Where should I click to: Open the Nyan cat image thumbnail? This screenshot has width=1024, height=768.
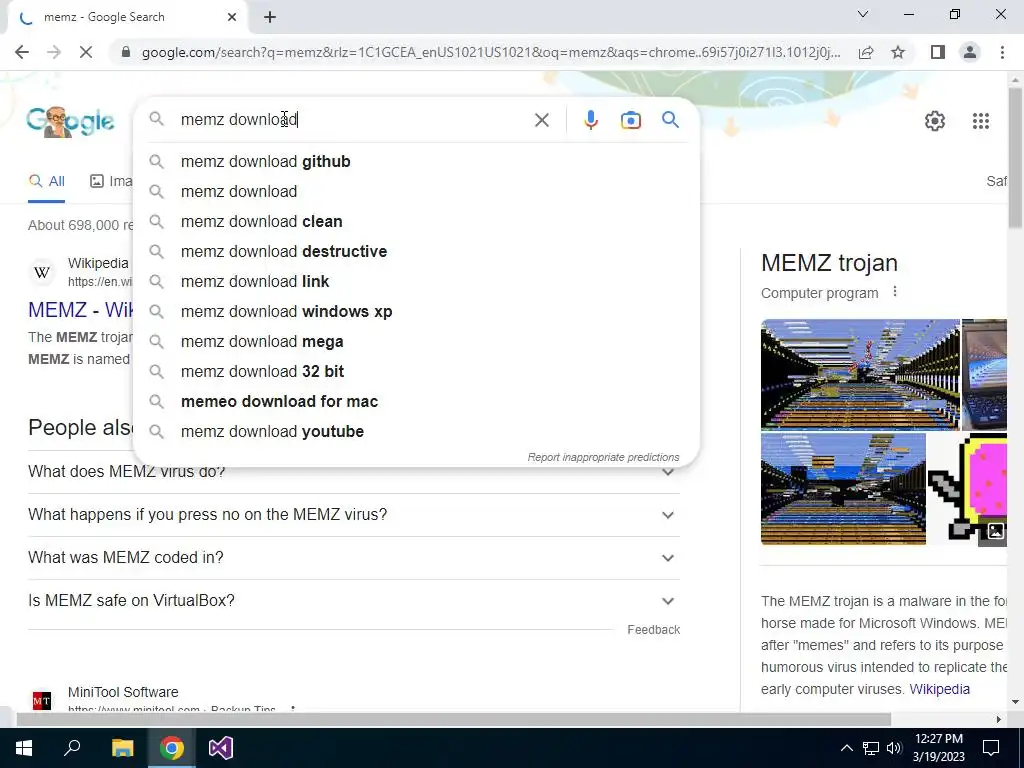coord(967,488)
